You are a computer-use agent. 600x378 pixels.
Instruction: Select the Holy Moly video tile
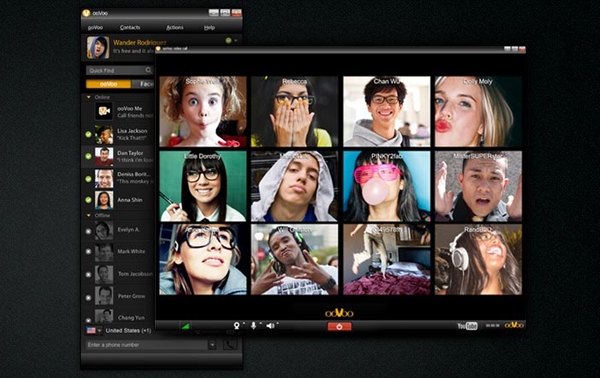[478, 111]
